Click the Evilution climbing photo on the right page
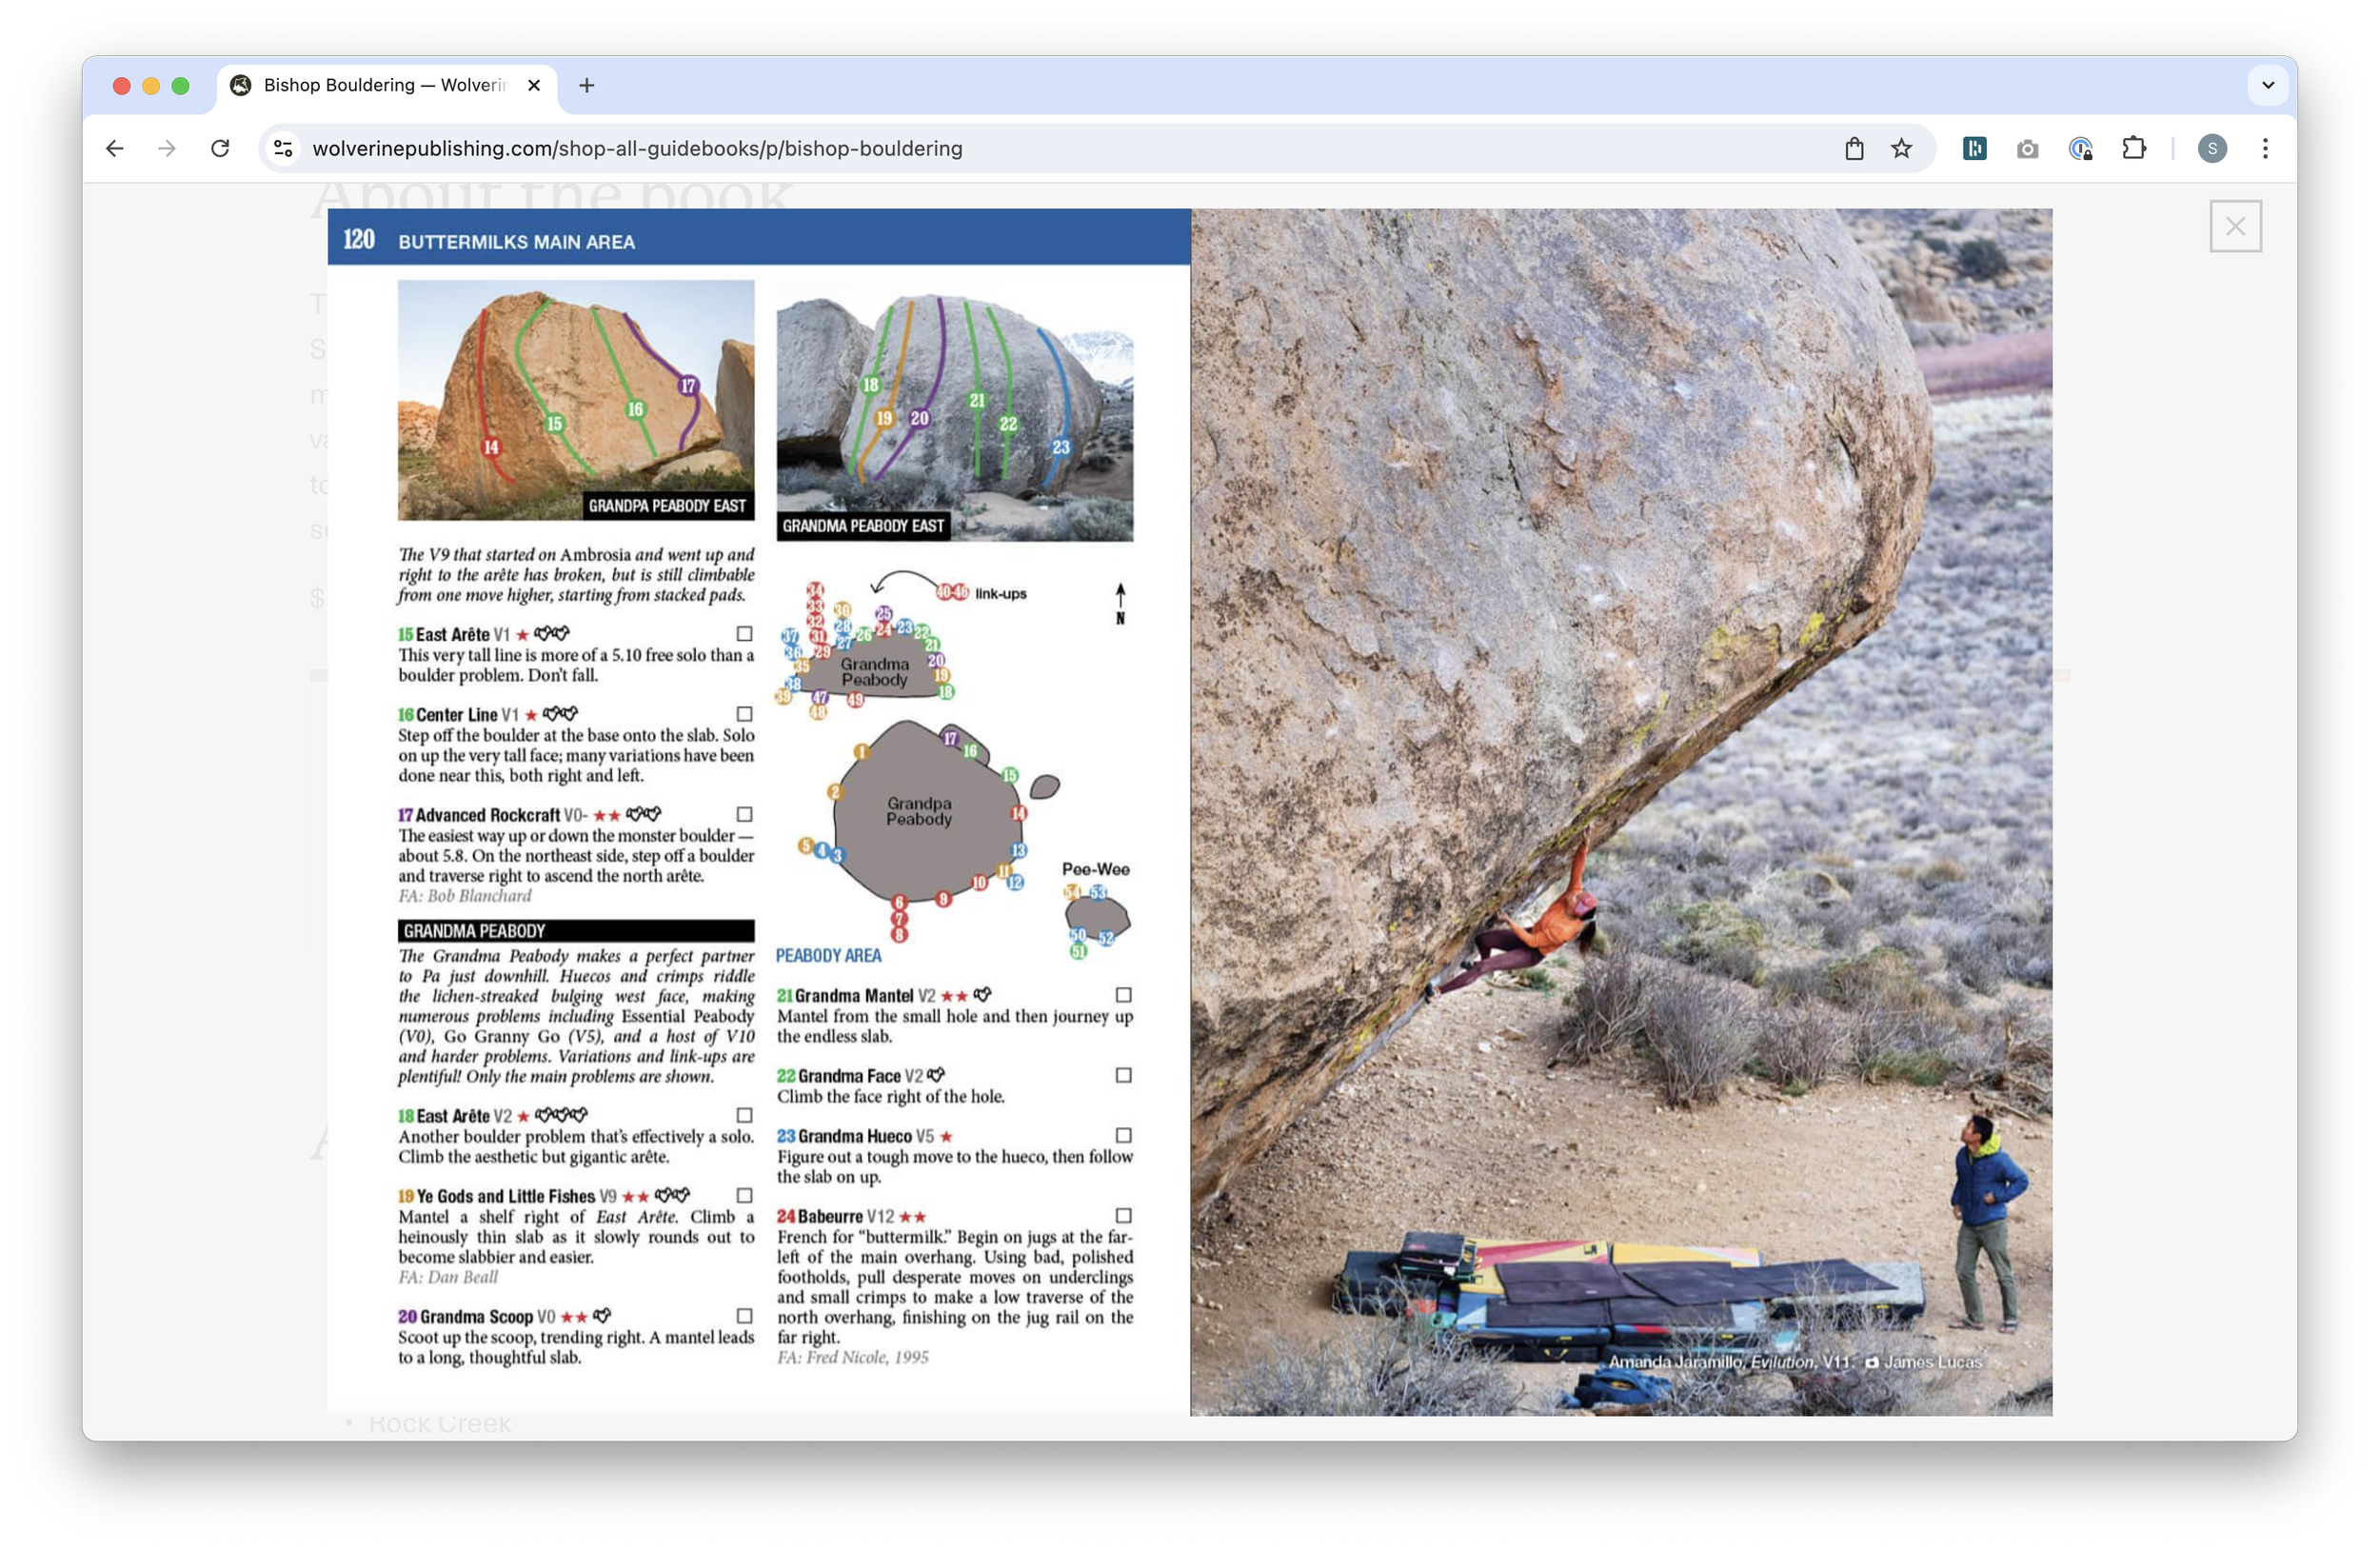Image resolution: width=2380 pixels, height=1550 pixels. [1621, 811]
